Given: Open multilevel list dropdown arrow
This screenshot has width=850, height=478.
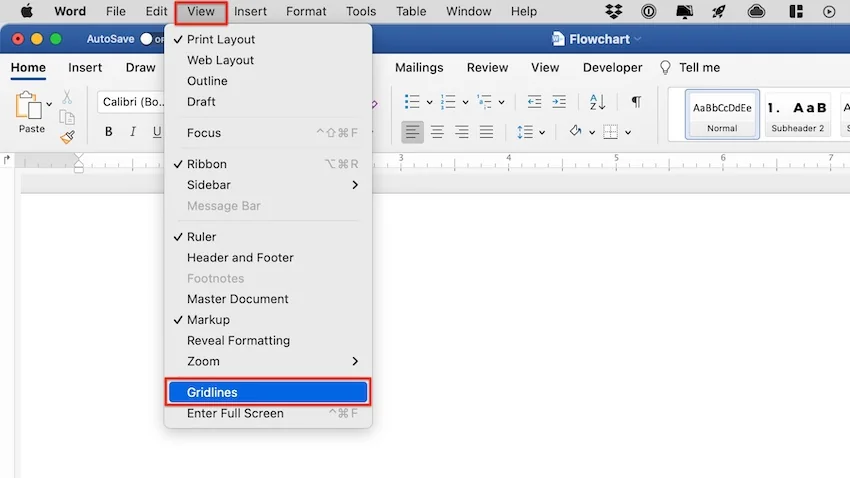Looking at the screenshot, I should click(x=501, y=102).
